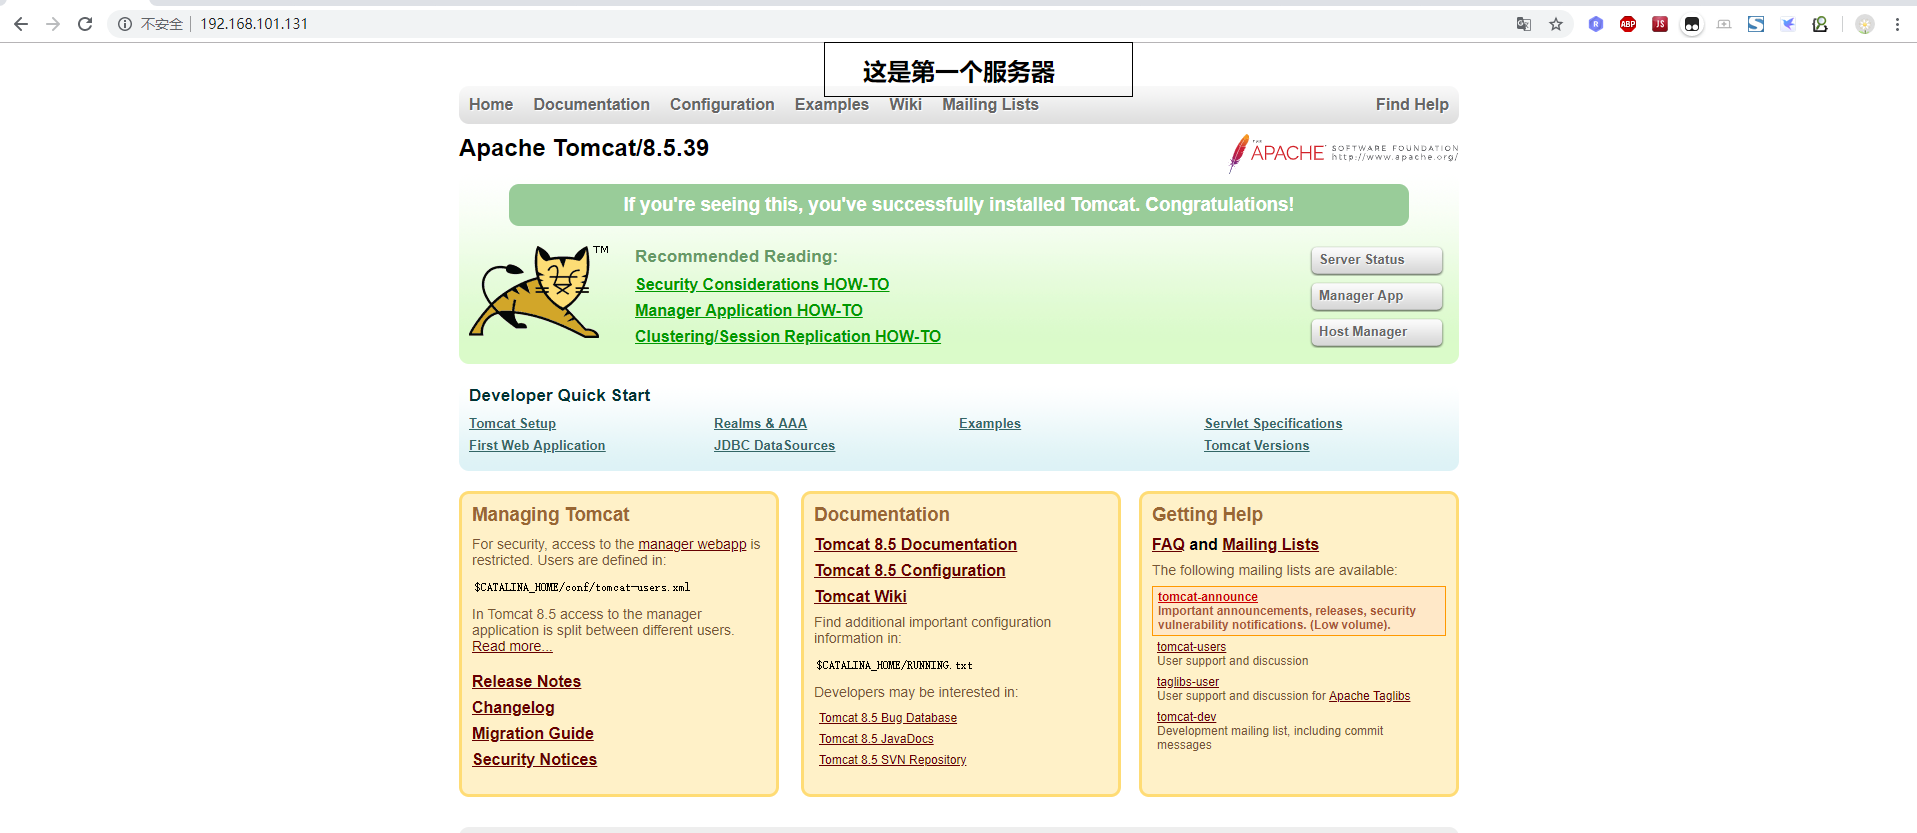Open Tomcat 8.5 Configuration link
Image resolution: width=1917 pixels, height=833 pixels.
click(x=910, y=570)
